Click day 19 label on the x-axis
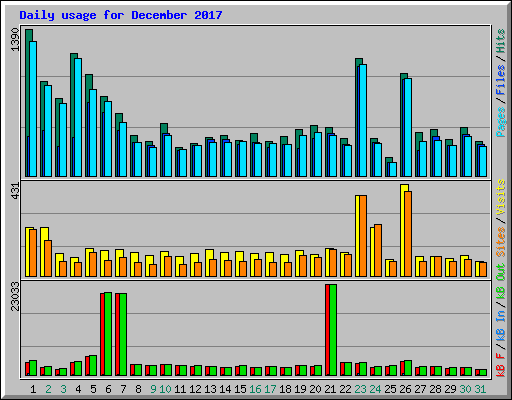Image resolution: width=512 pixels, height=400 pixels. pyautogui.click(x=300, y=389)
